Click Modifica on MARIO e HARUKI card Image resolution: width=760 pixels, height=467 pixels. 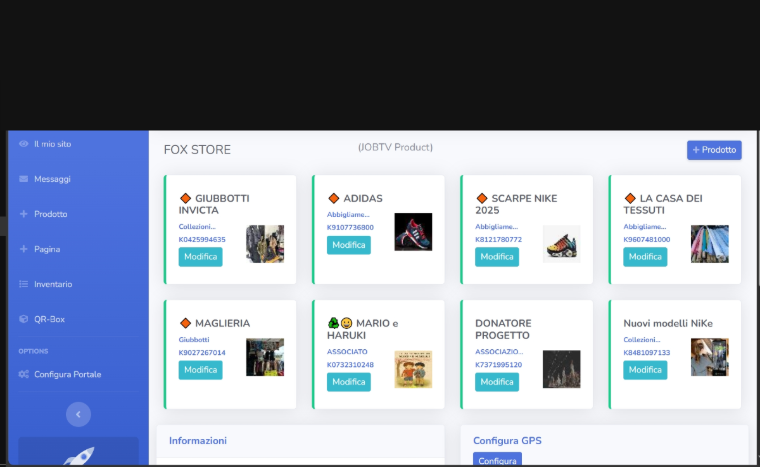[348, 382]
